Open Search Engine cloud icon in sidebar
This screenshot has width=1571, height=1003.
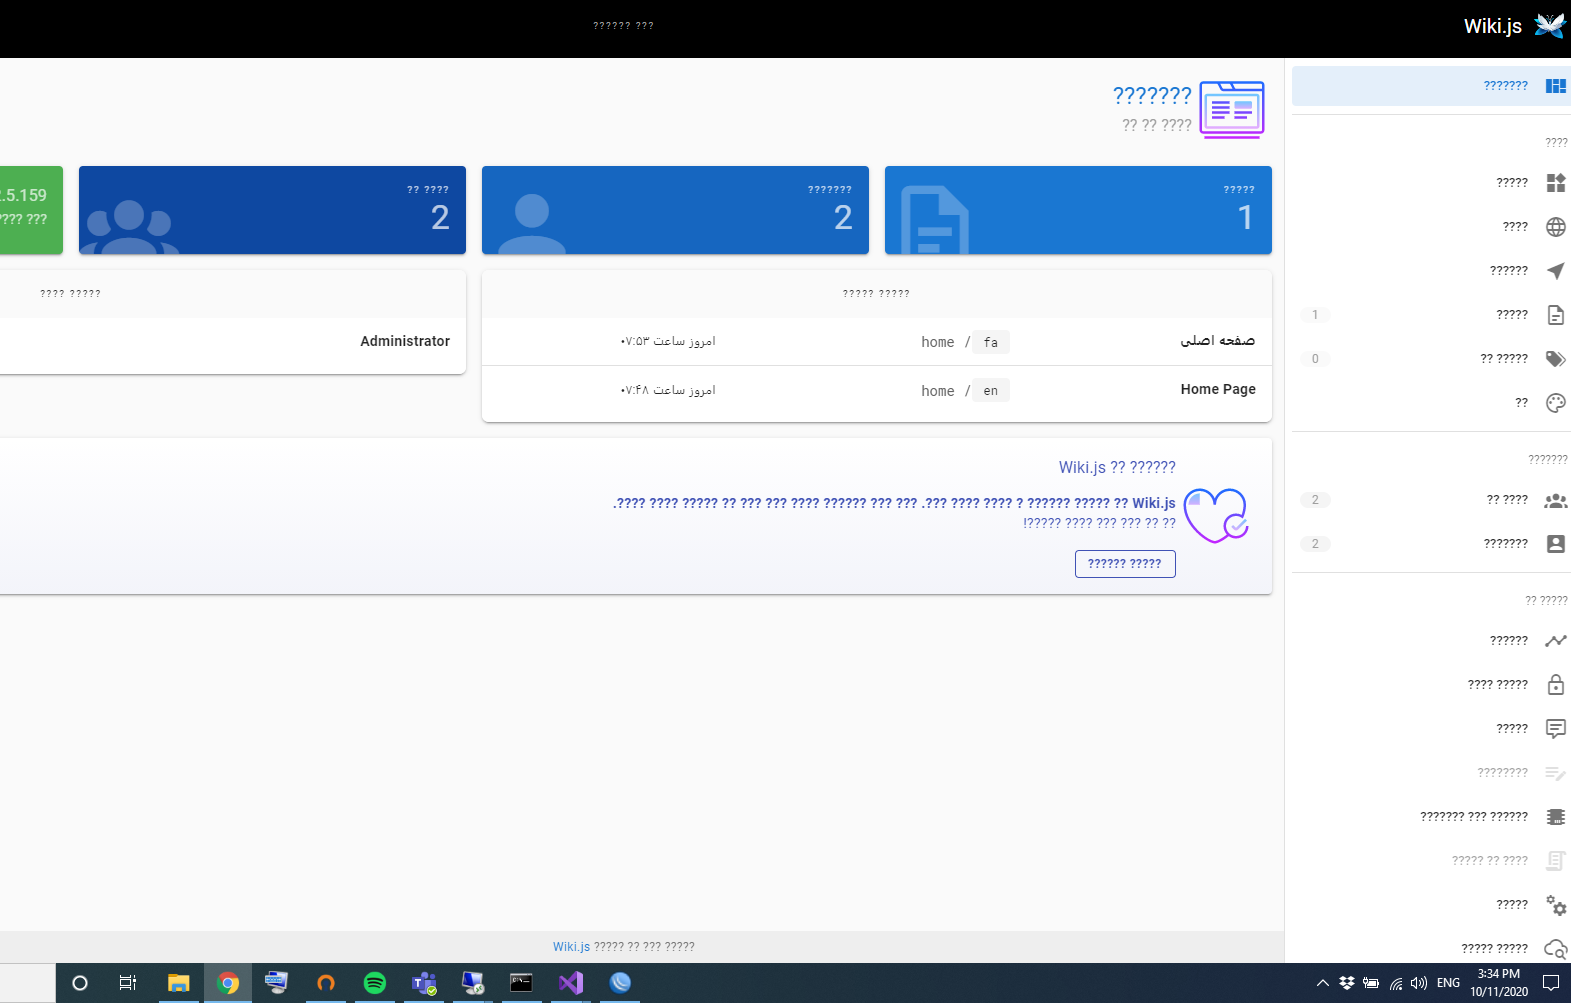tap(1556, 949)
